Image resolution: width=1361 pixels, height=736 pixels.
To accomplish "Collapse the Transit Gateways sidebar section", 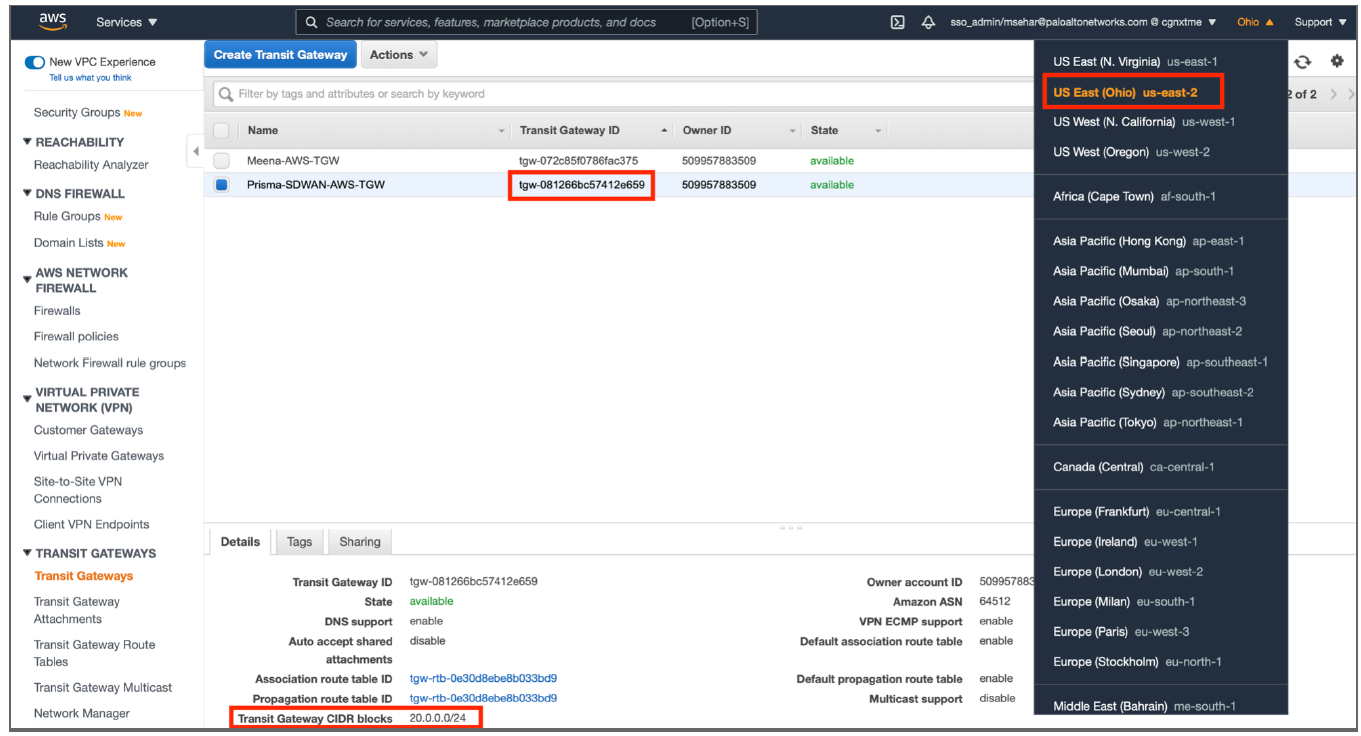I will [27, 553].
